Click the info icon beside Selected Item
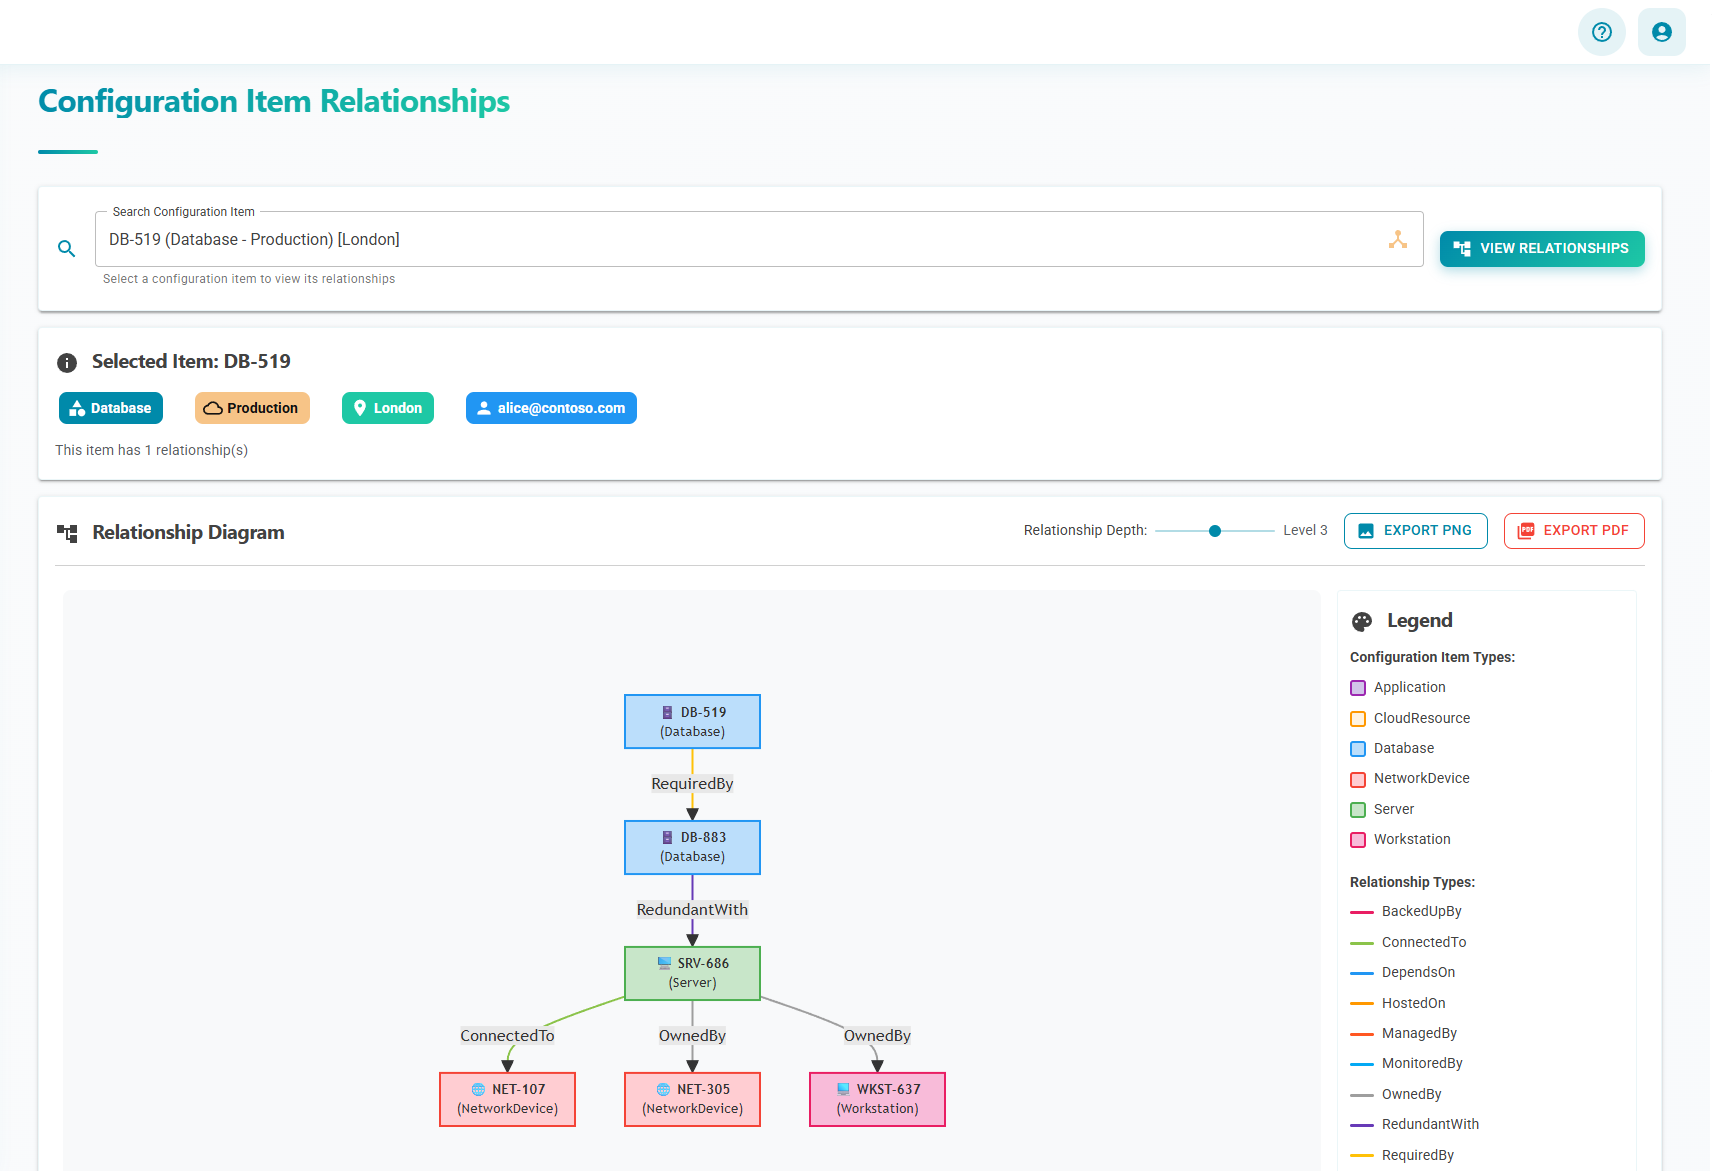The width and height of the screenshot is (1712, 1171). click(x=67, y=362)
